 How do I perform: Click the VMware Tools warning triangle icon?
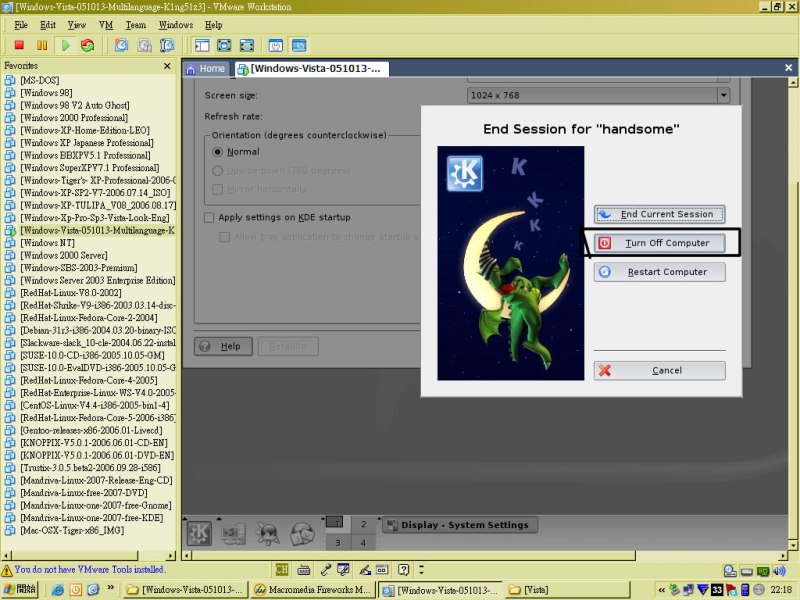pos(7,570)
